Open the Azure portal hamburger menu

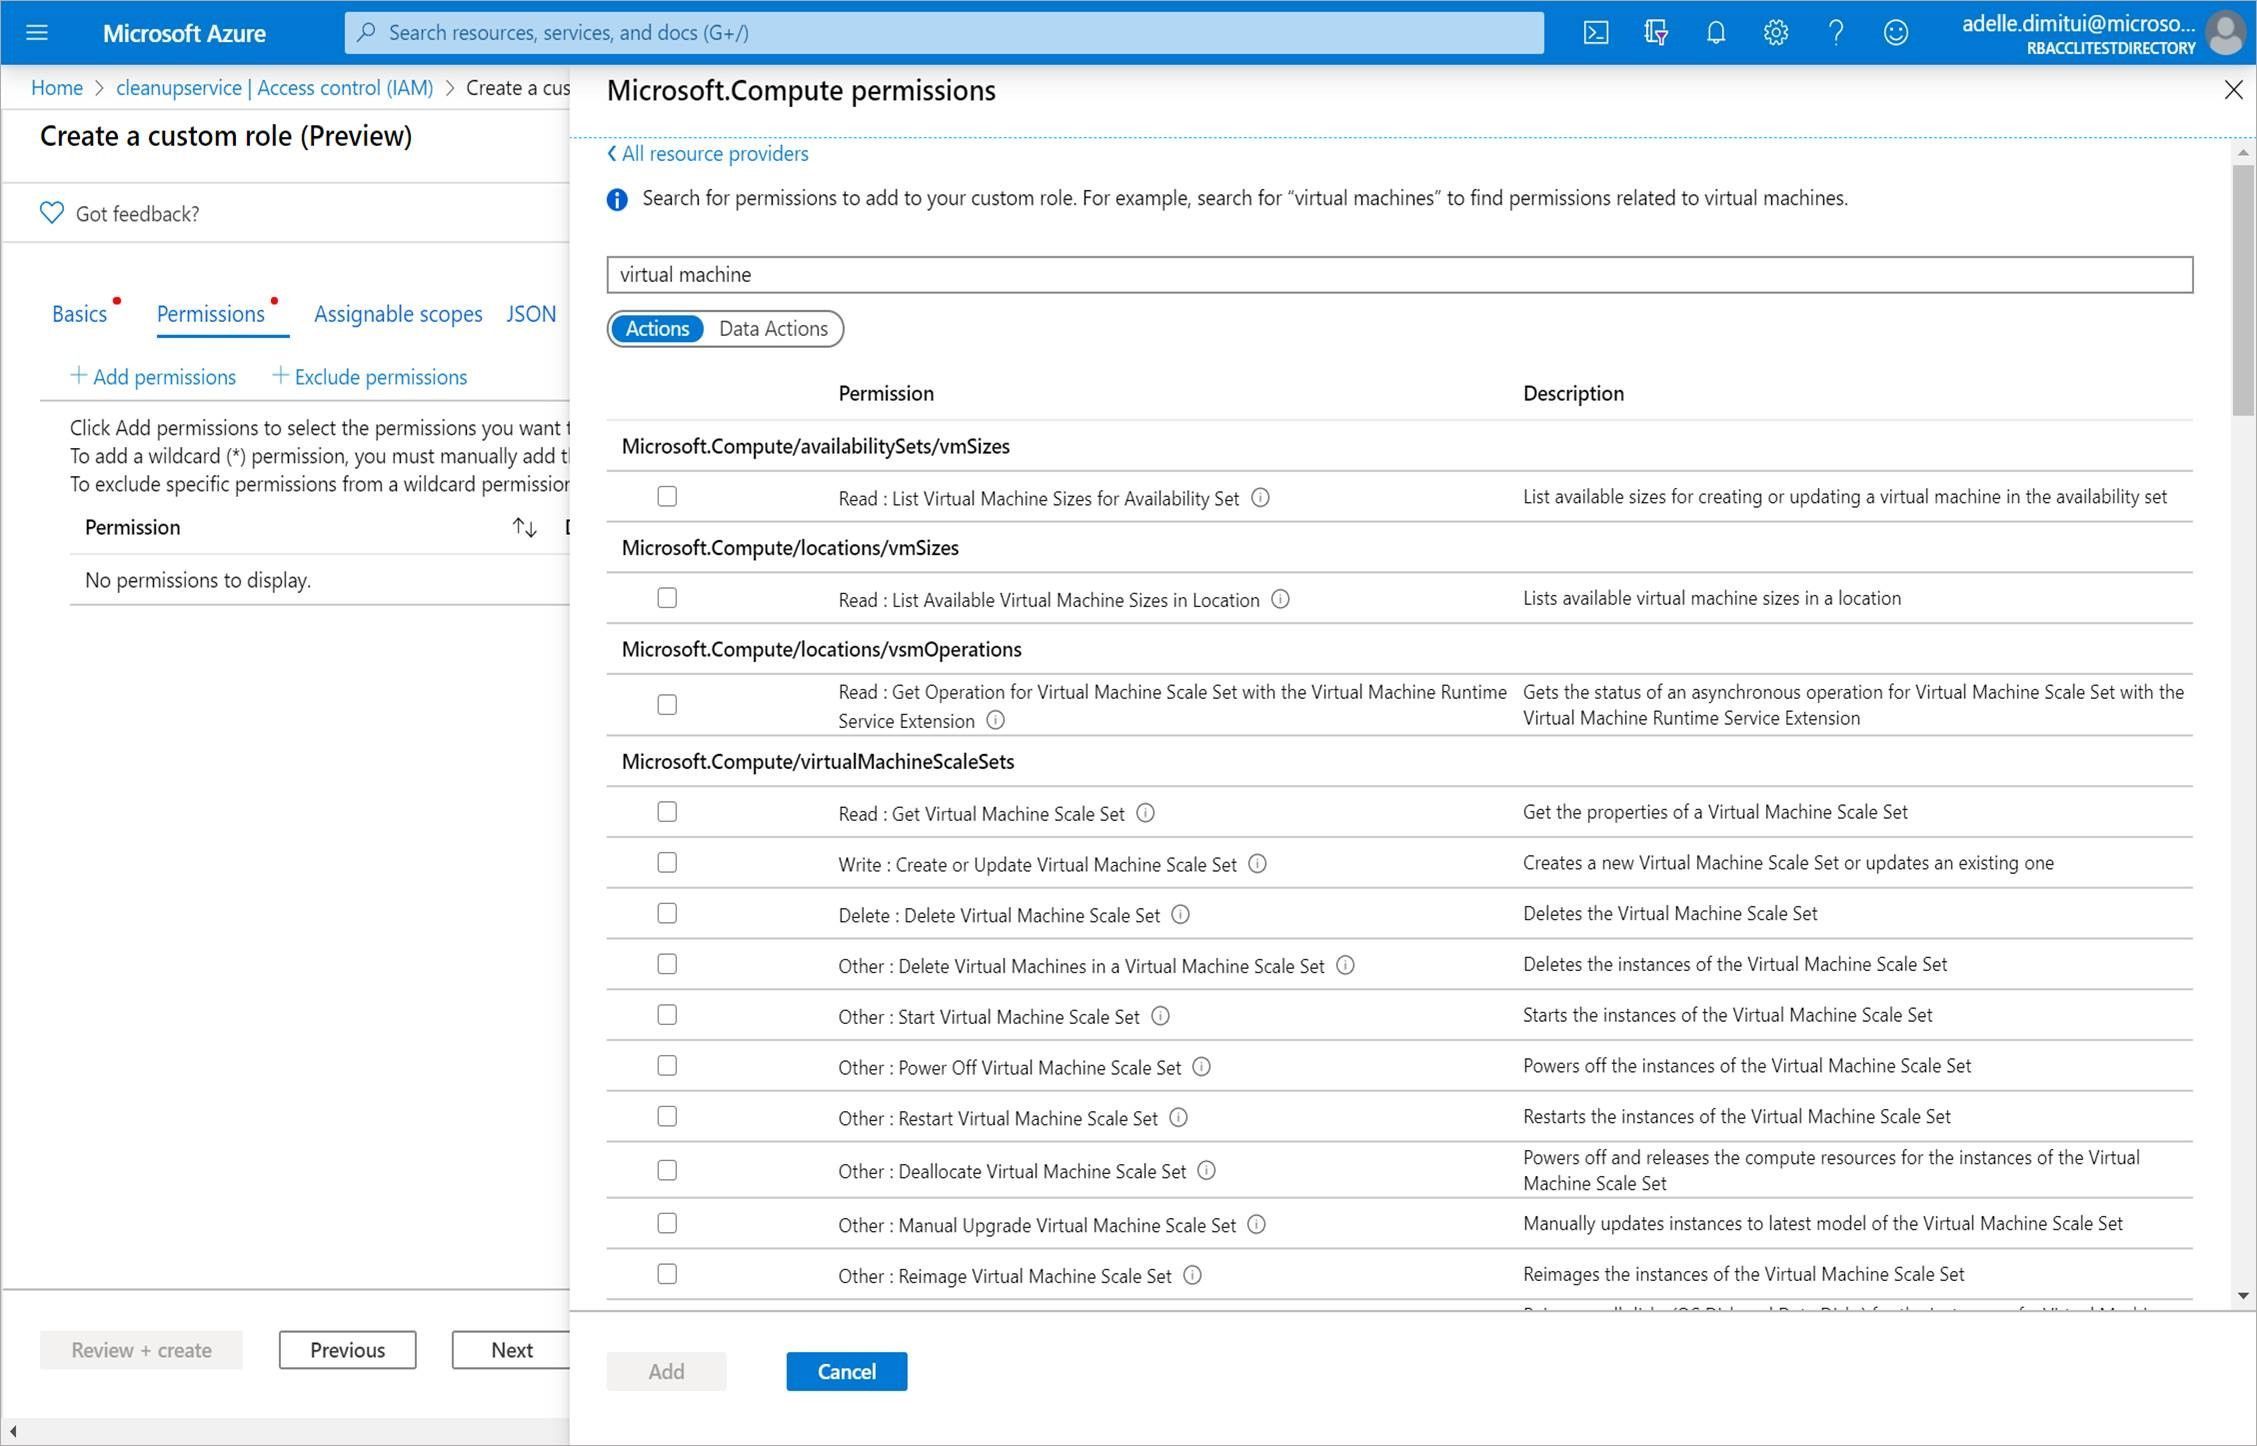click(x=36, y=31)
